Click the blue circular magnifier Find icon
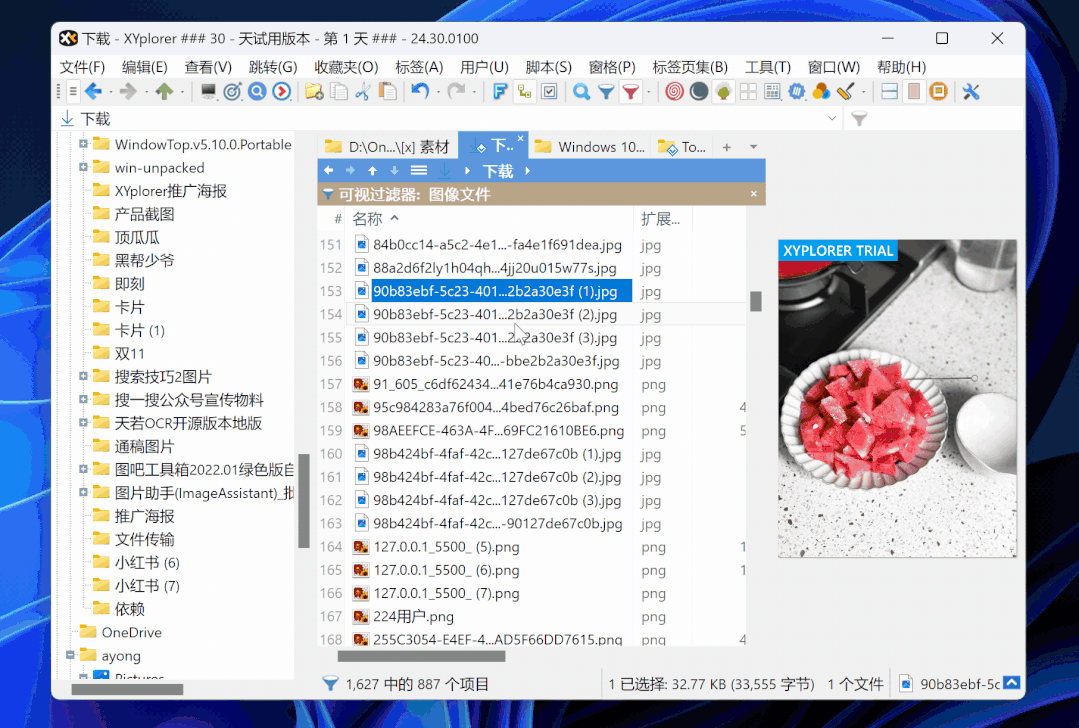The image size is (1079, 728). click(257, 92)
